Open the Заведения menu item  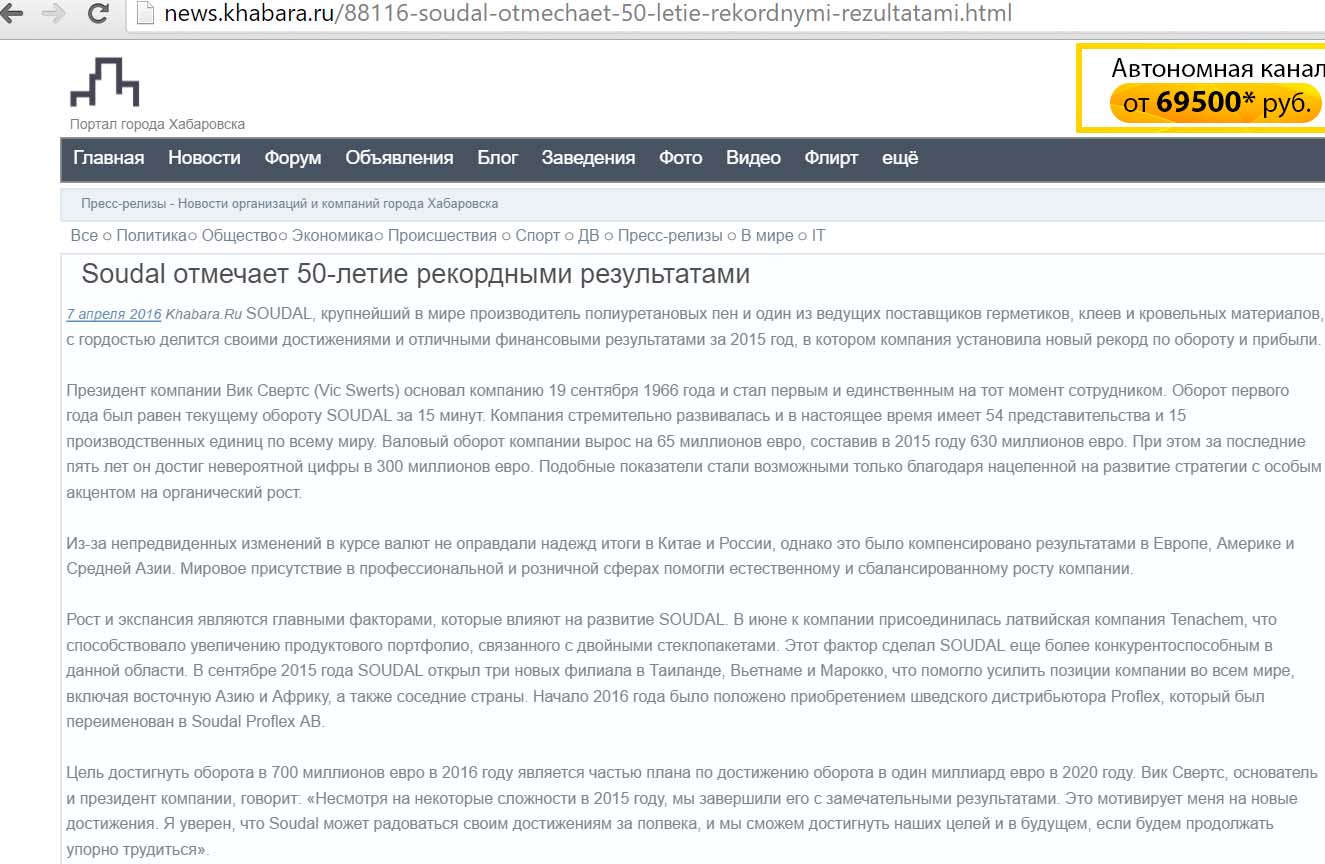click(588, 158)
